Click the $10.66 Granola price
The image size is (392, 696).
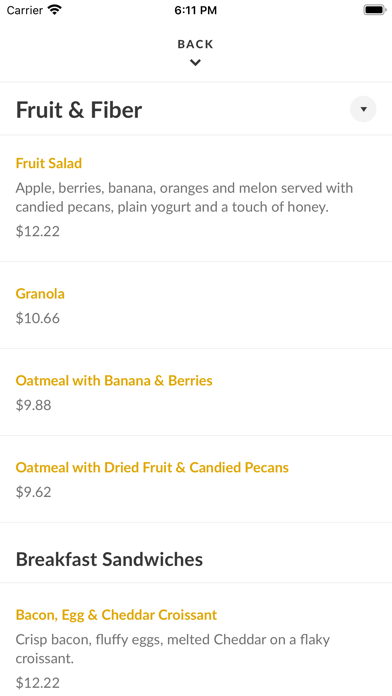pyautogui.click(x=38, y=318)
